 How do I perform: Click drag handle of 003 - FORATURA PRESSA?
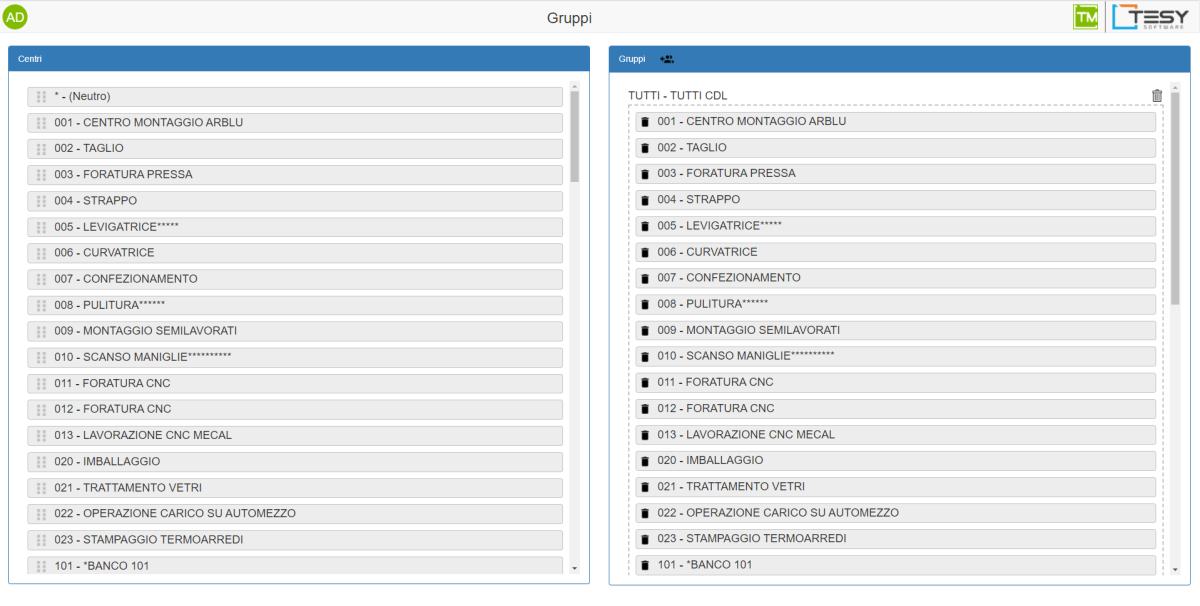coord(41,175)
